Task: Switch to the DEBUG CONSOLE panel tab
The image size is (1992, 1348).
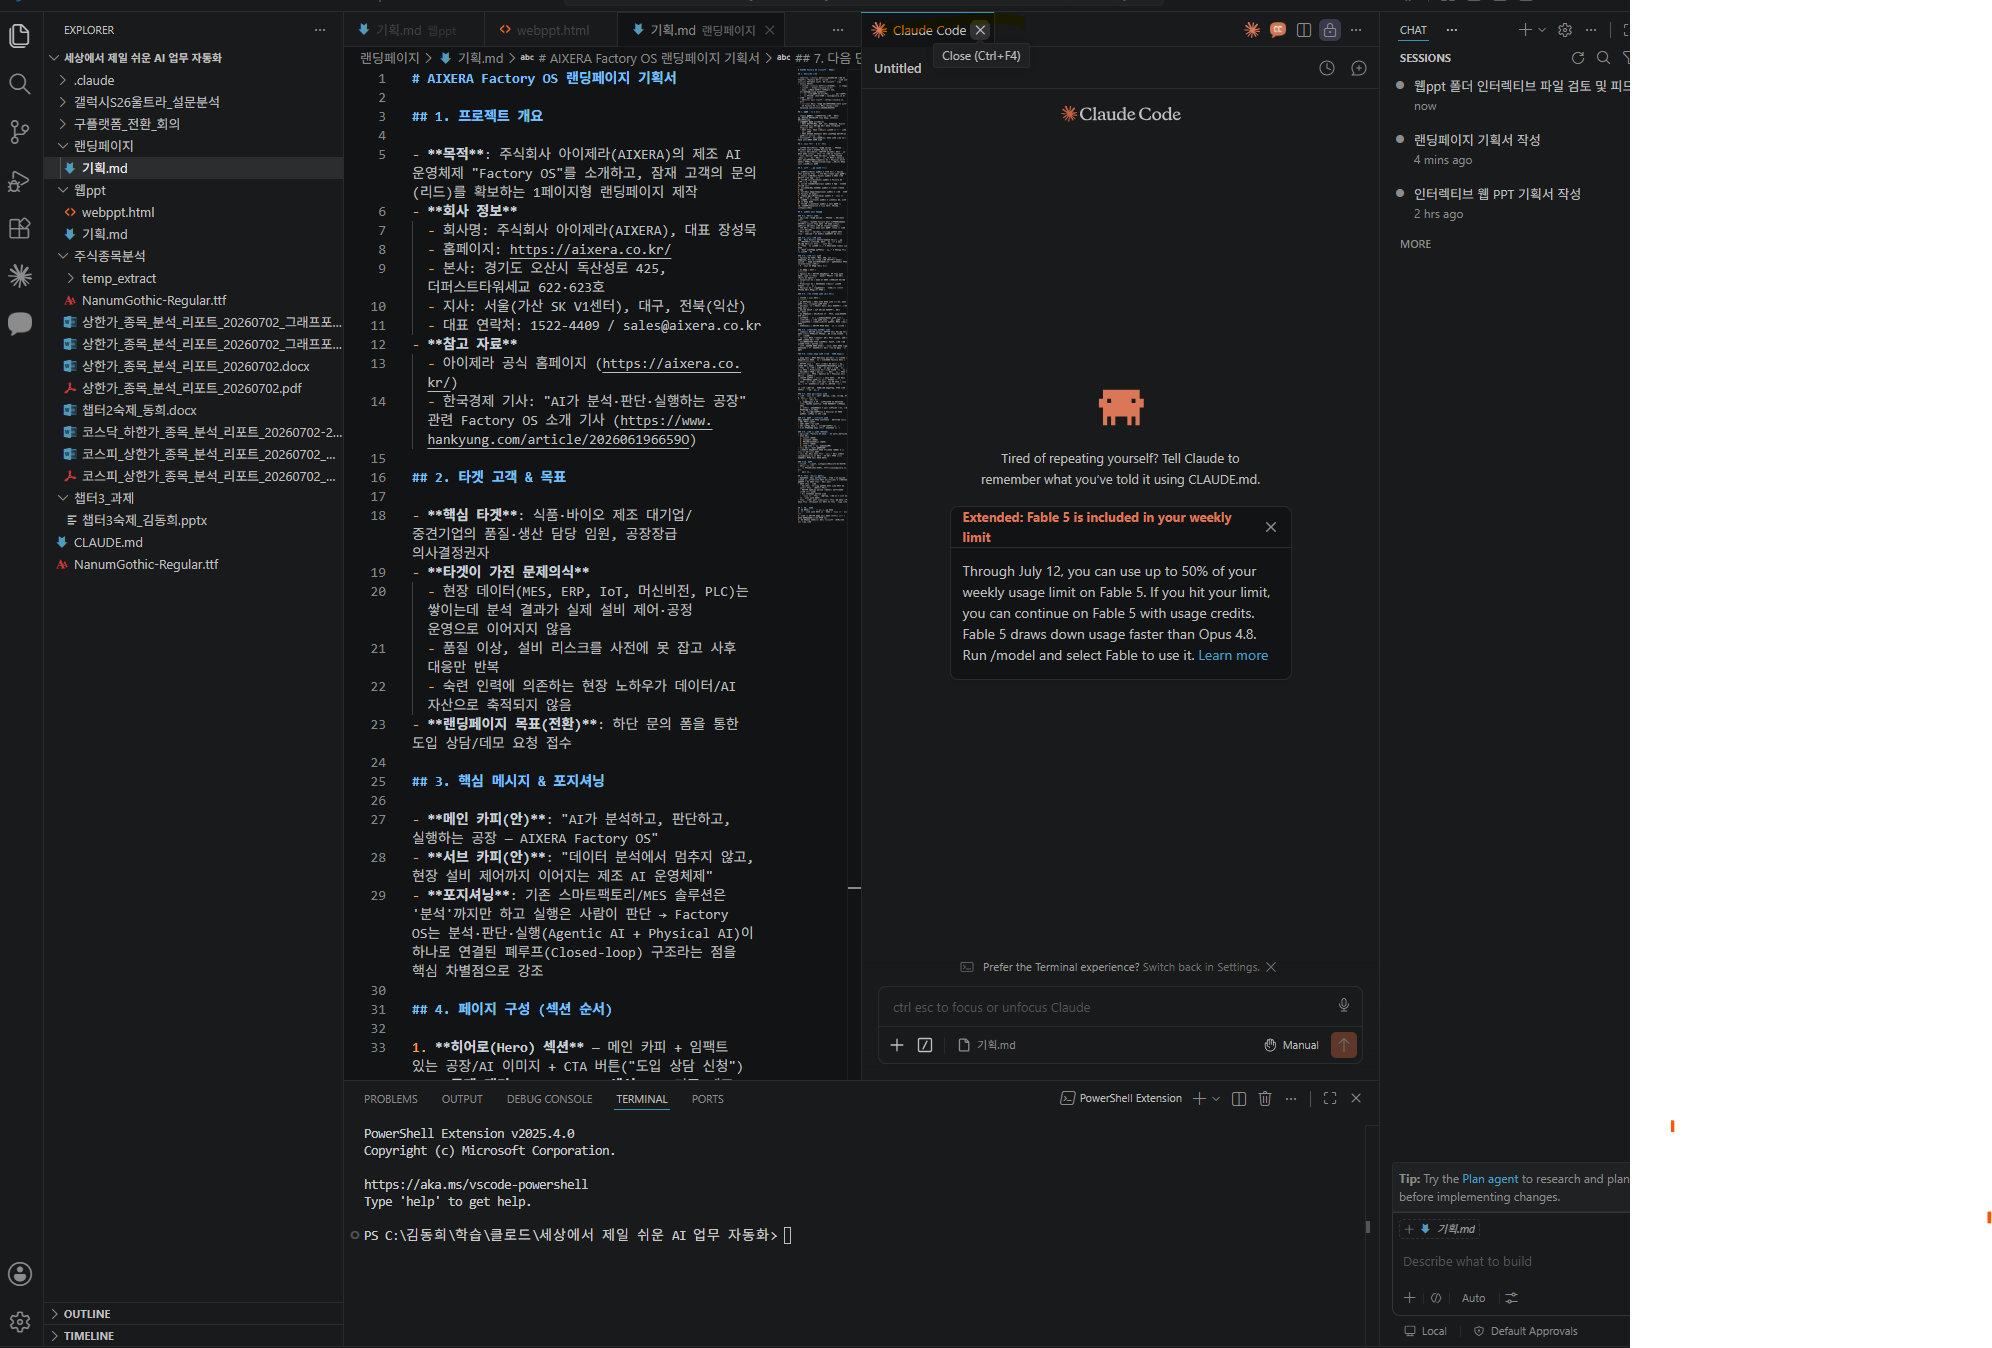Action: point(549,1099)
